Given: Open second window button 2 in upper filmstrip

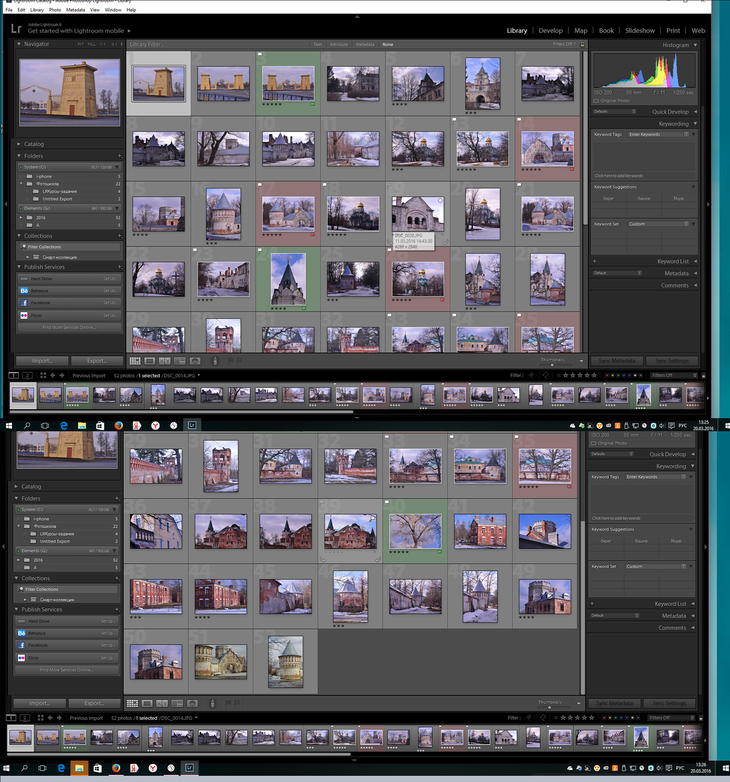Looking at the screenshot, I should point(27,375).
